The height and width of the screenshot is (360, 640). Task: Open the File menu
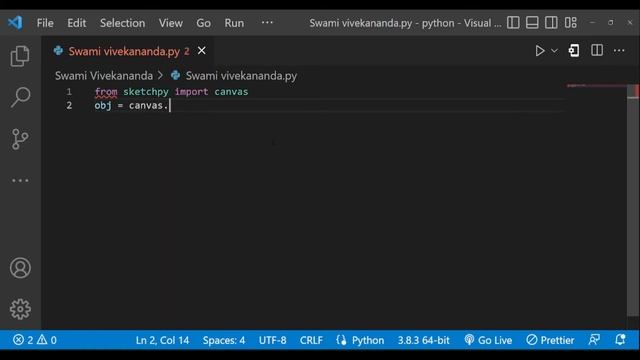coord(45,23)
